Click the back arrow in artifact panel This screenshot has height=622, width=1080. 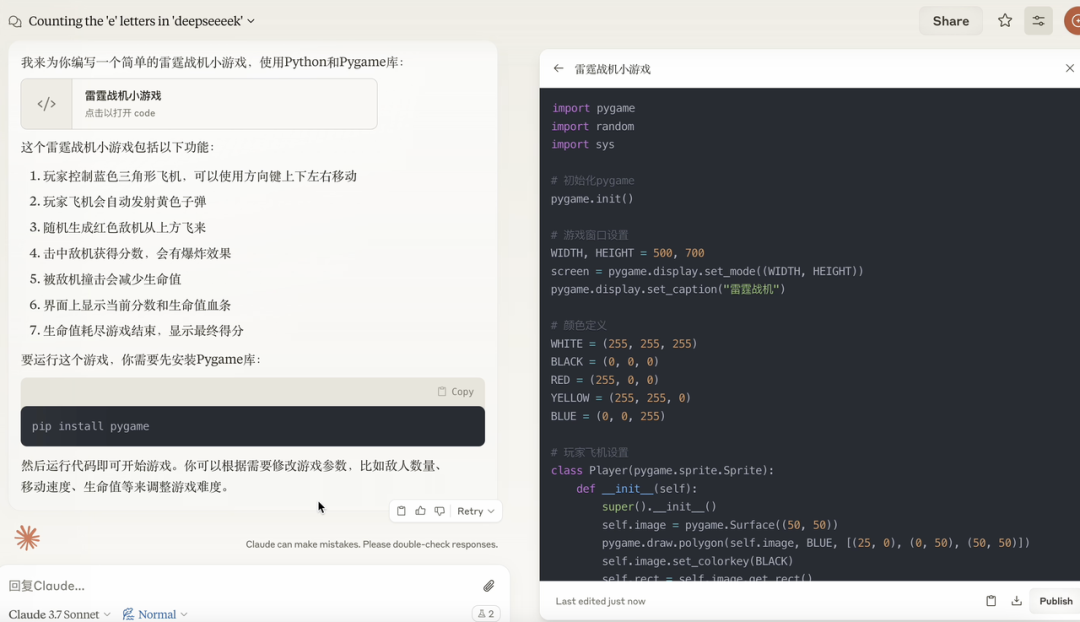coord(558,69)
